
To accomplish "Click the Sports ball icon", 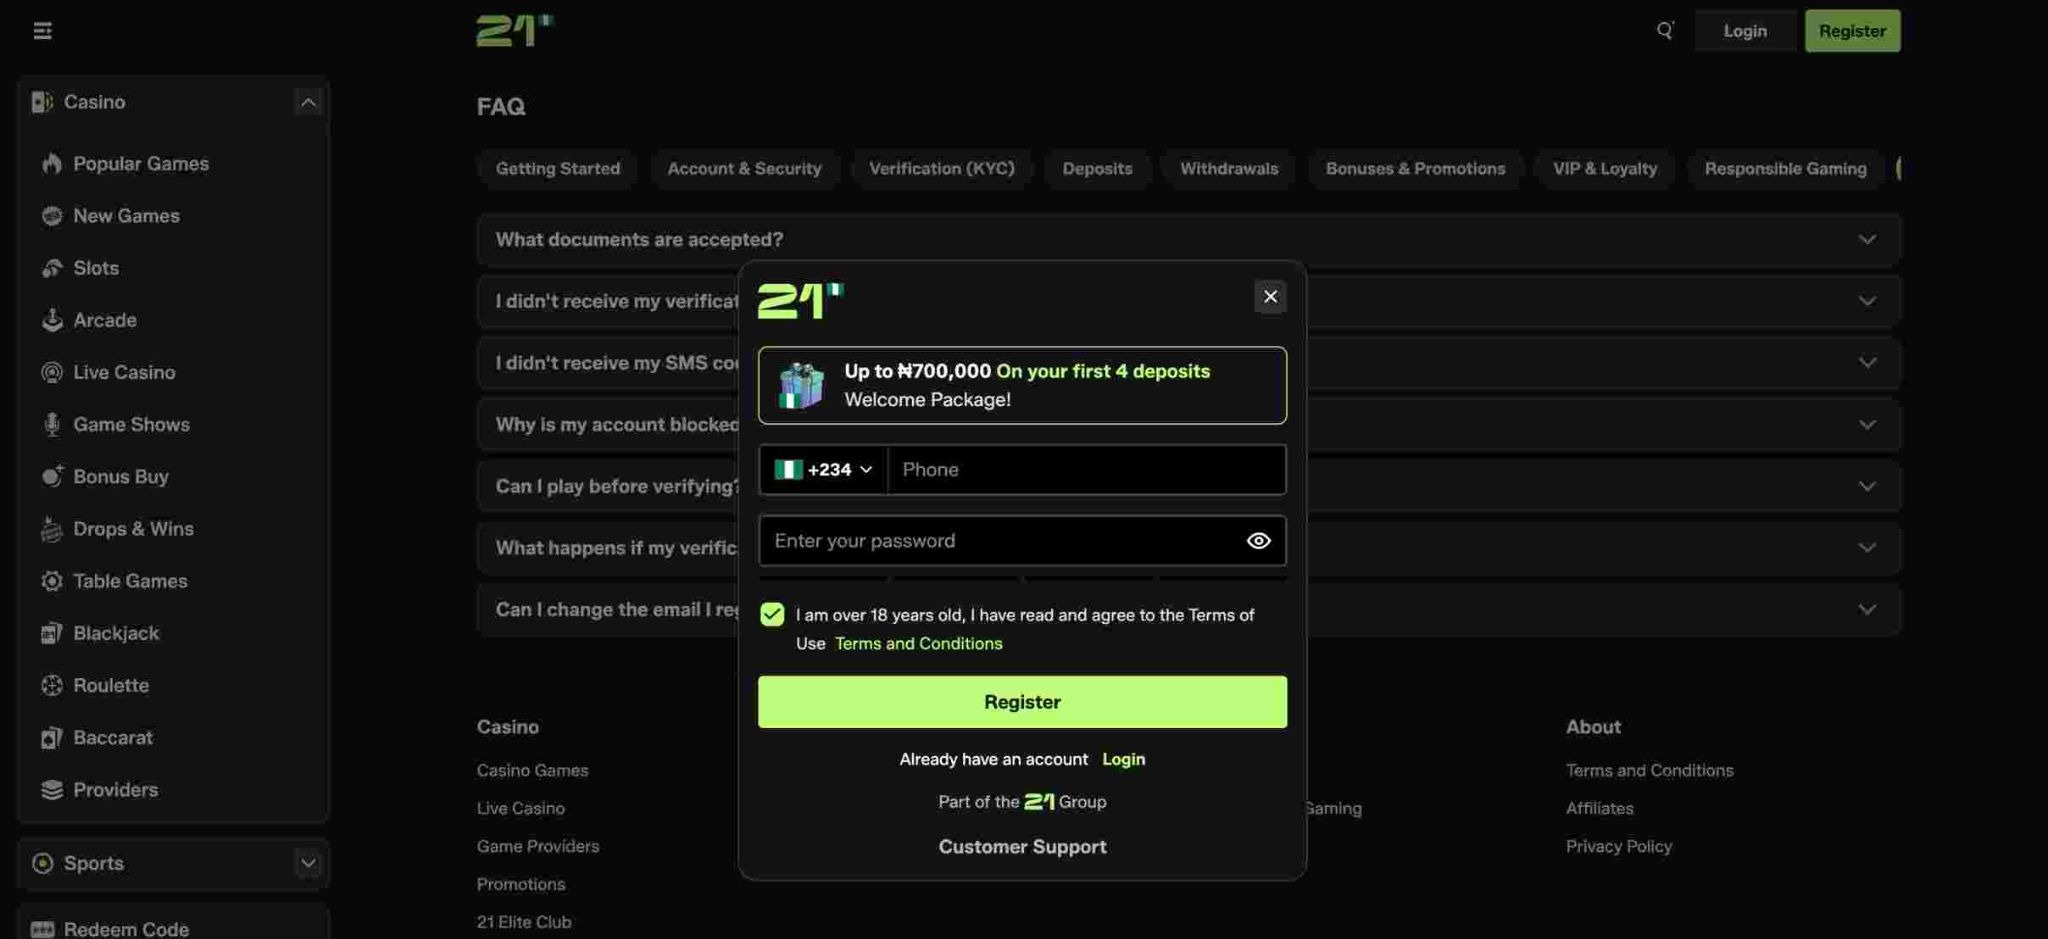I will pos(42,863).
